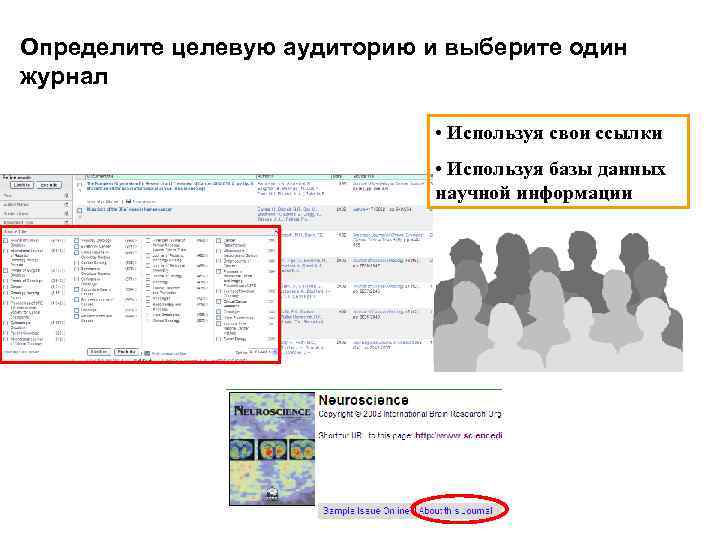Tick the checkbox of the first search result
Viewport: 720px width, 540px height.
pos(79,186)
